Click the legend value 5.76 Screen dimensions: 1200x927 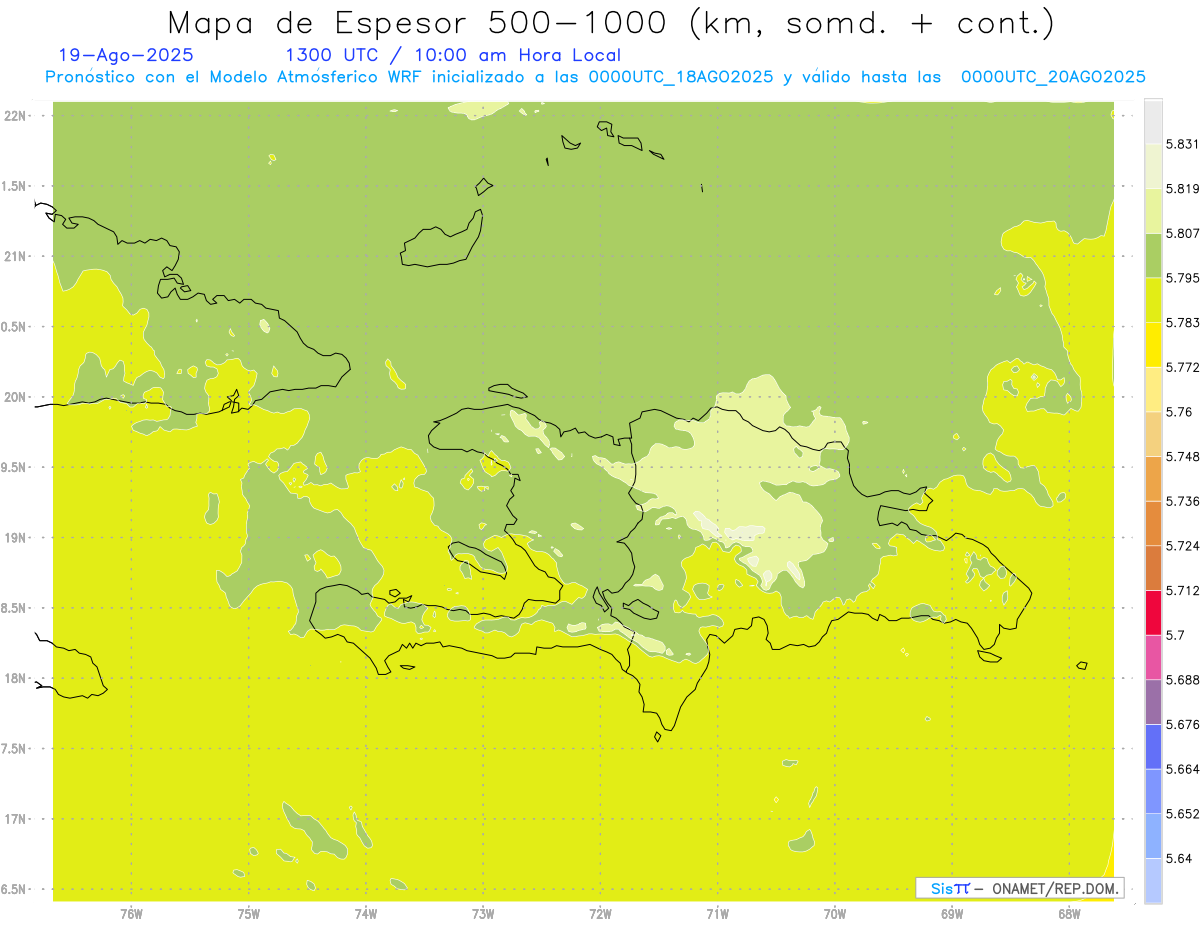point(1179,412)
